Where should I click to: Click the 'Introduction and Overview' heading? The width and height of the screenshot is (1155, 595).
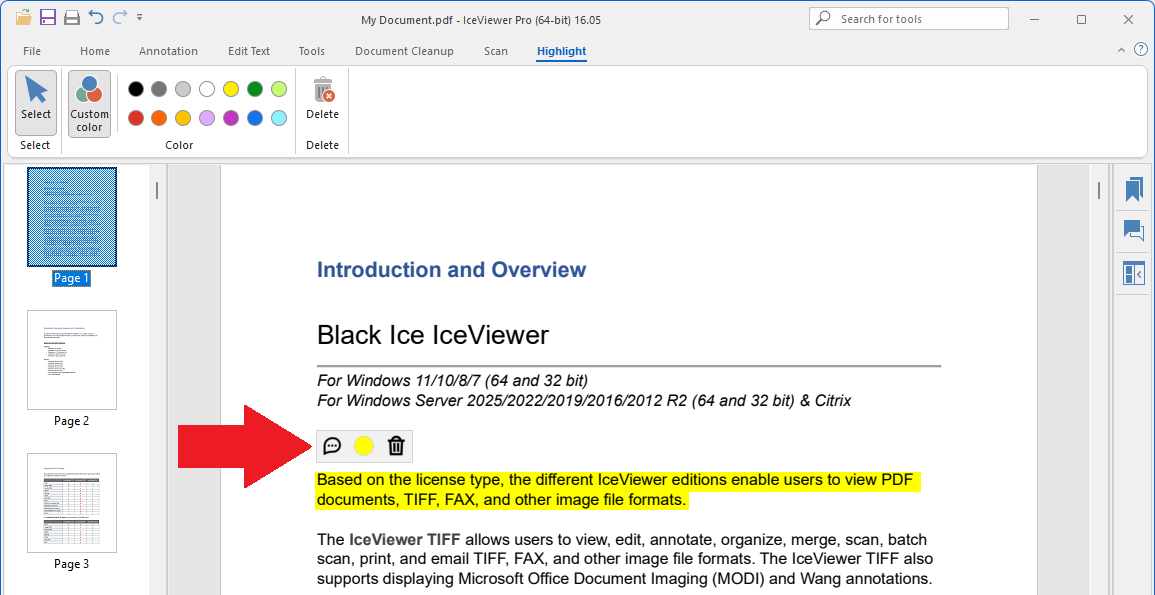pos(452,270)
